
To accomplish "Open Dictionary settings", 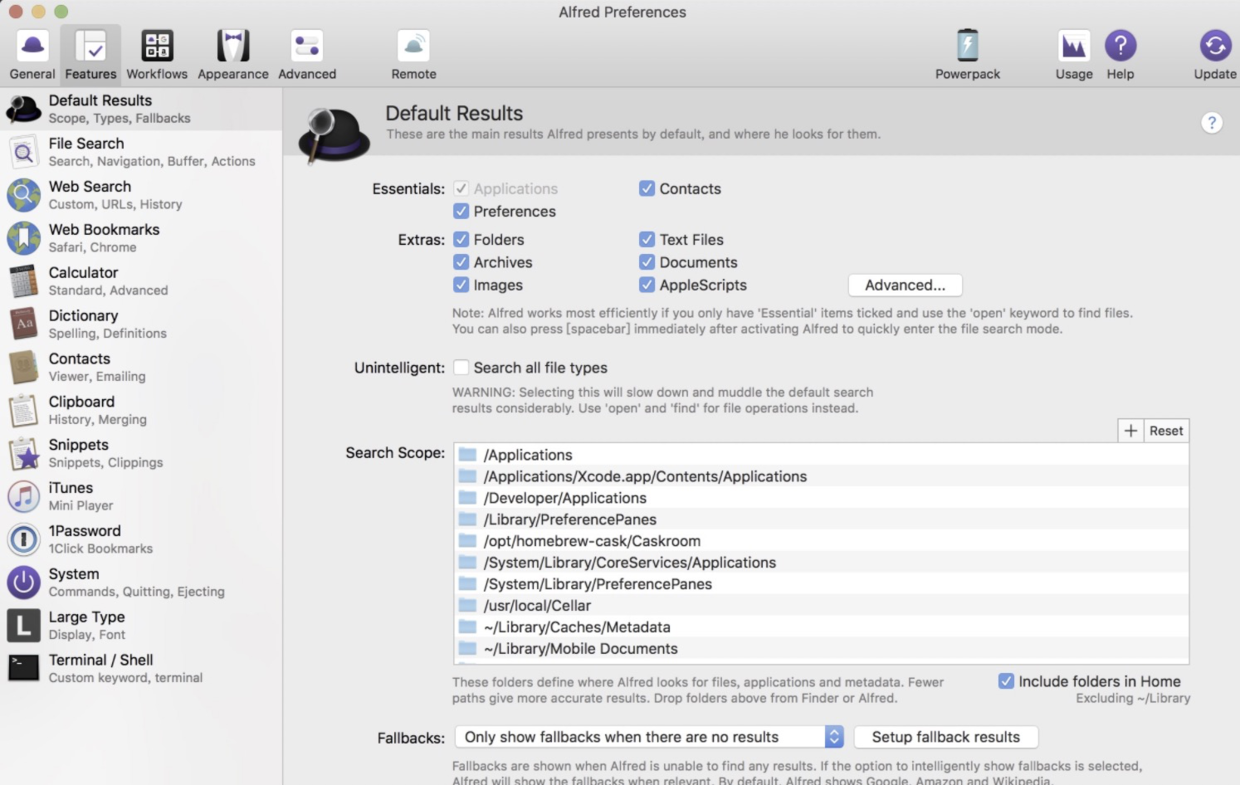I will pyautogui.click(x=141, y=324).
